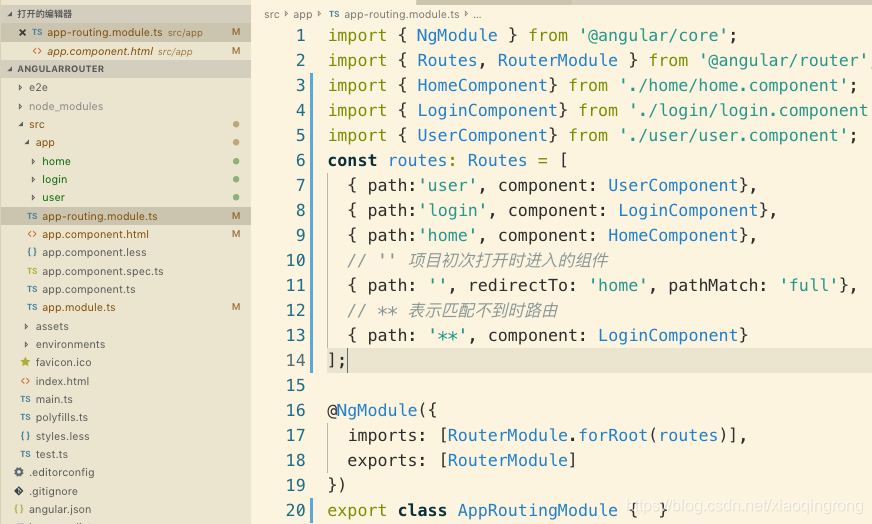Collapse the src folder

coord(21,124)
